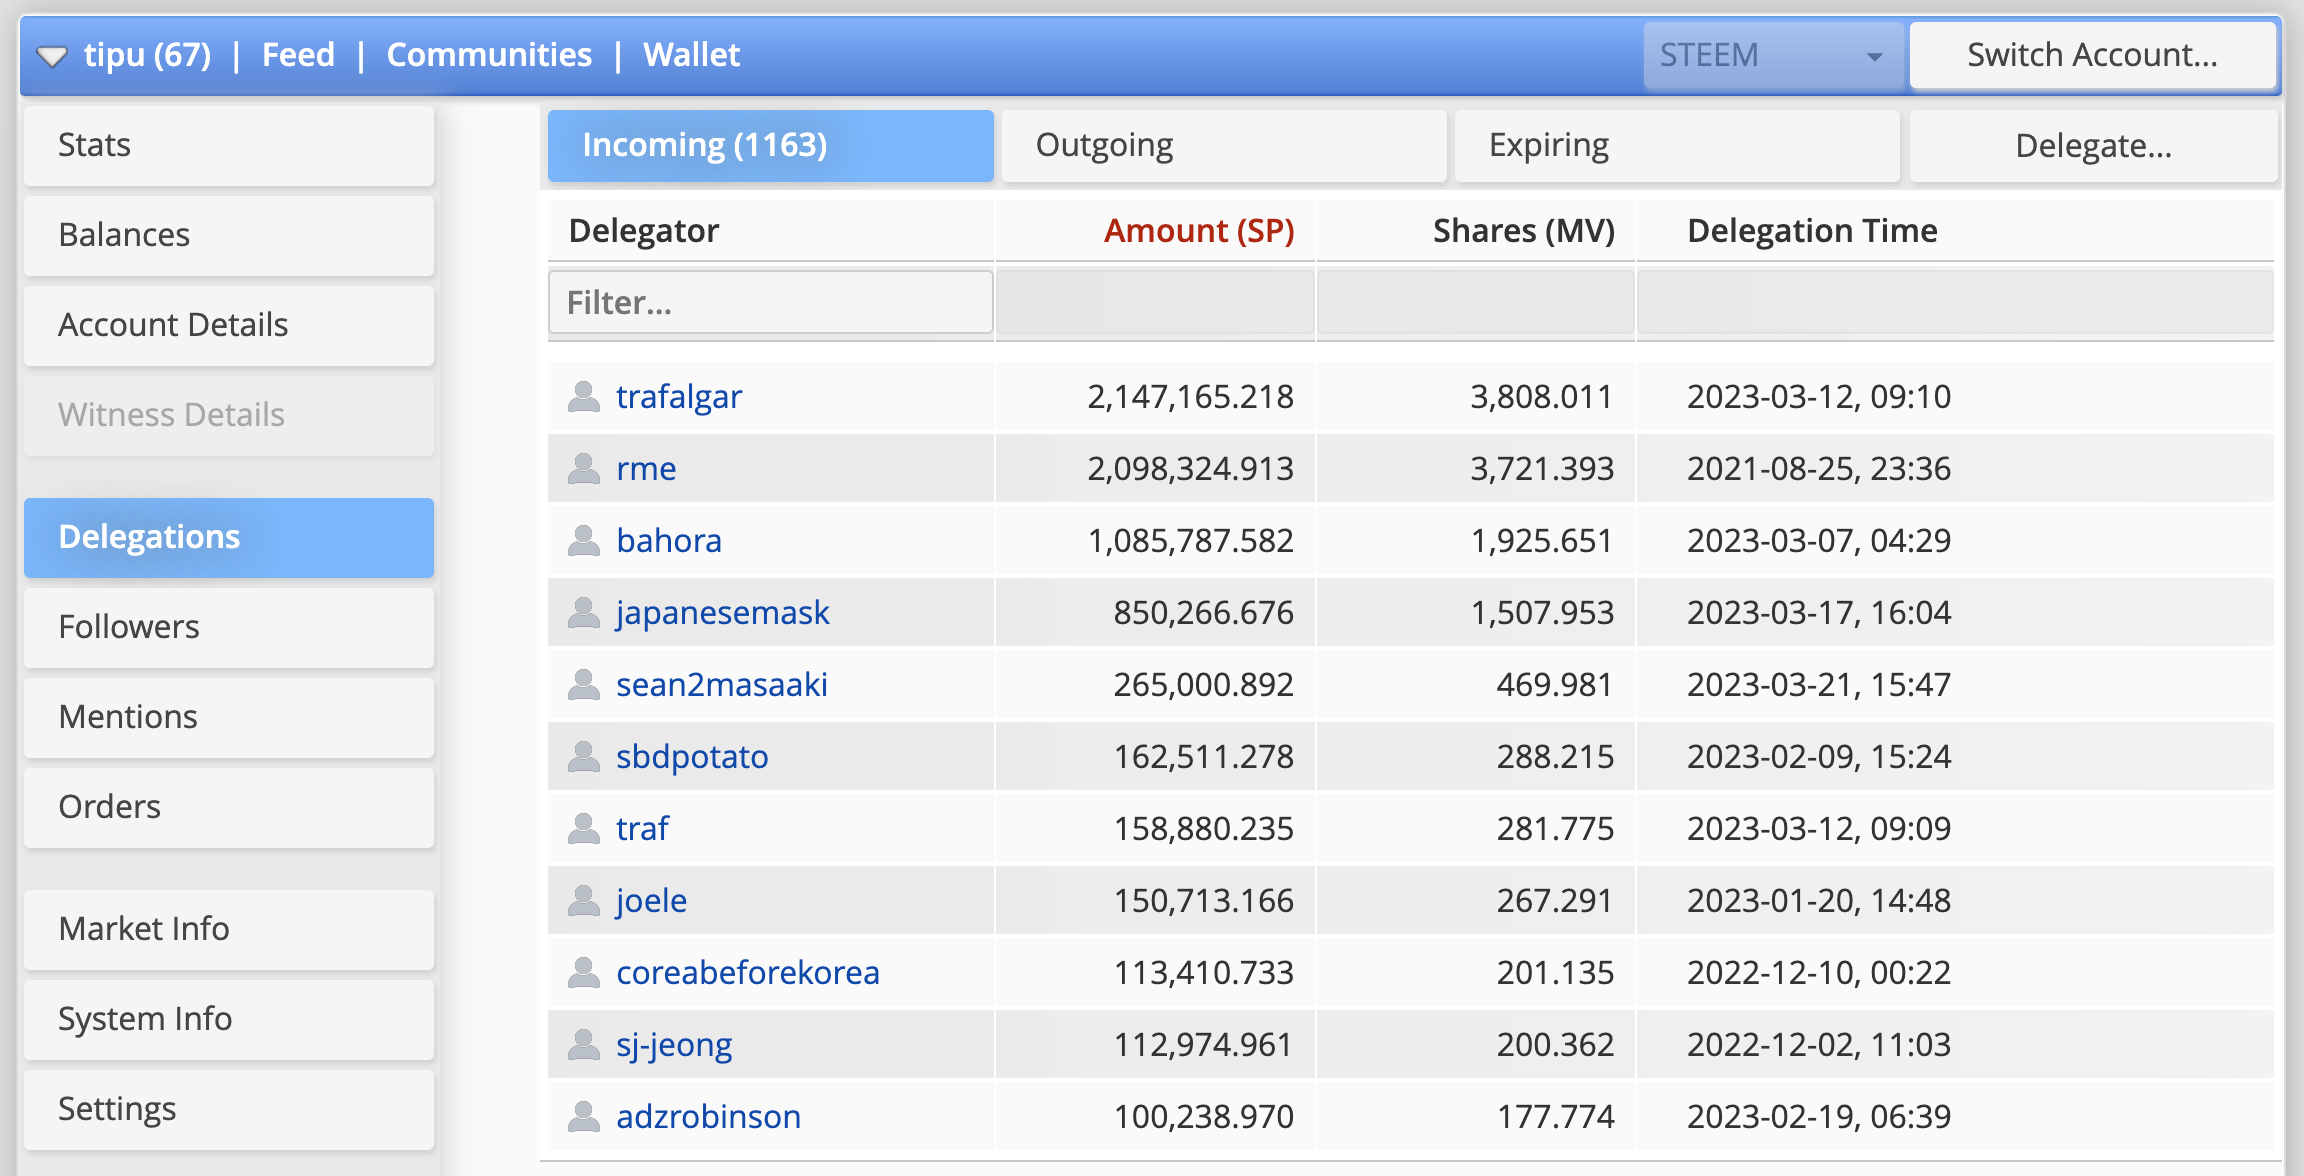Click the avatar icon beside sbdpotato
Image resolution: width=2304 pixels, height=1176 pixels.
pos(583,757)
